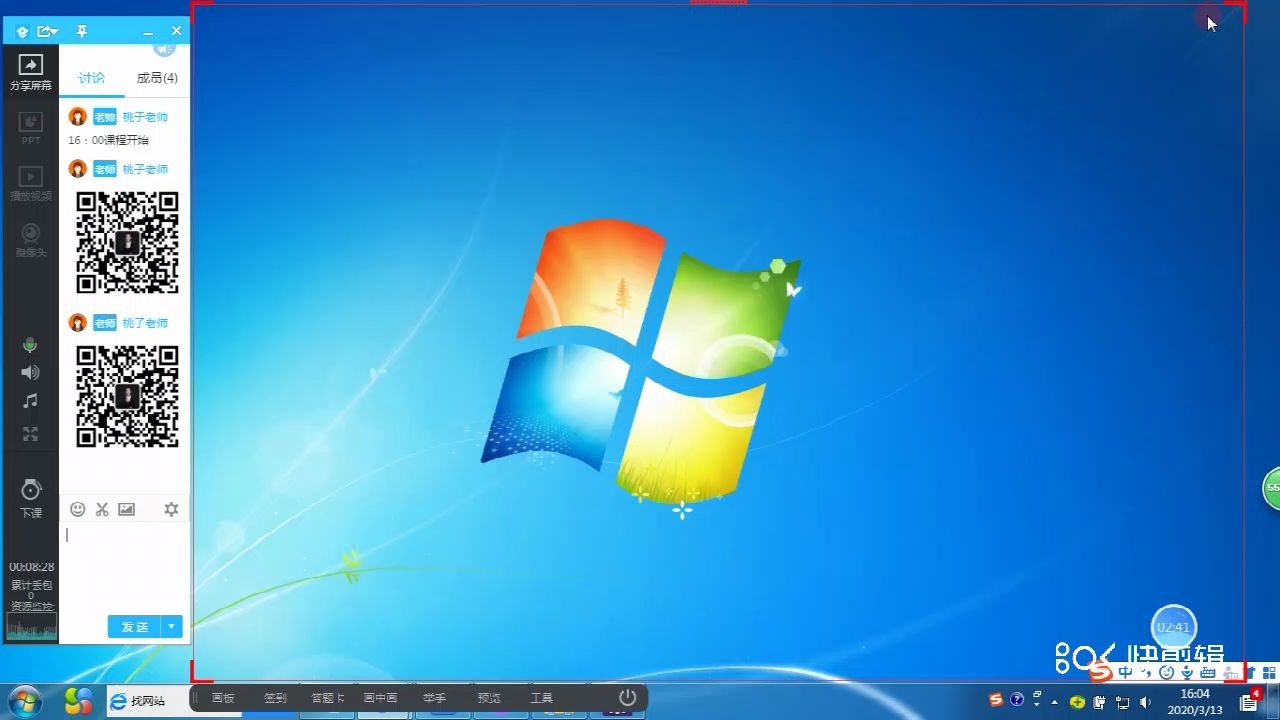The height and width of the screenshot is (720, 1280).
Task: Open the share export dropdown in the title bar
Action: point(47,32)
